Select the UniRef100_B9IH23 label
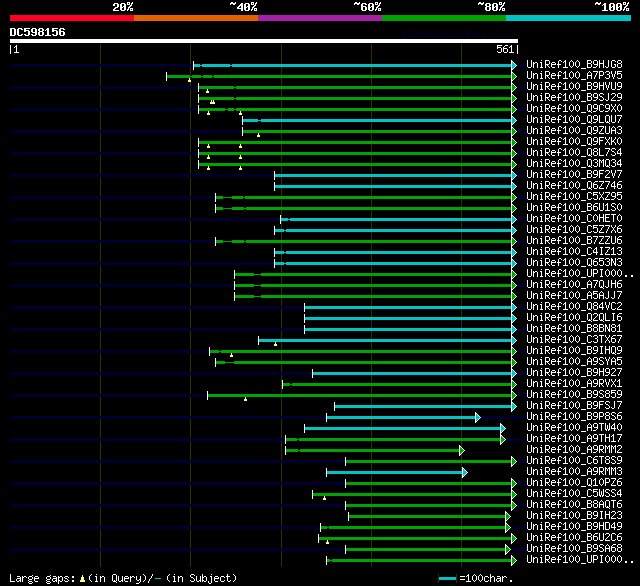Viewport: 640px width, 586px height. [574, 516]
